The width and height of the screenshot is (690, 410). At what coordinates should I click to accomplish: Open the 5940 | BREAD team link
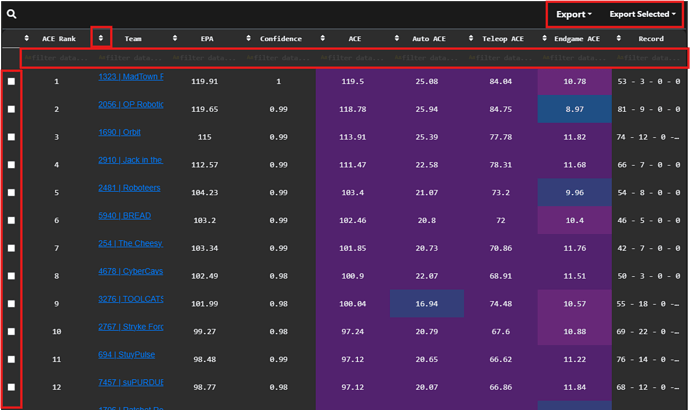(x=125, y=216)
